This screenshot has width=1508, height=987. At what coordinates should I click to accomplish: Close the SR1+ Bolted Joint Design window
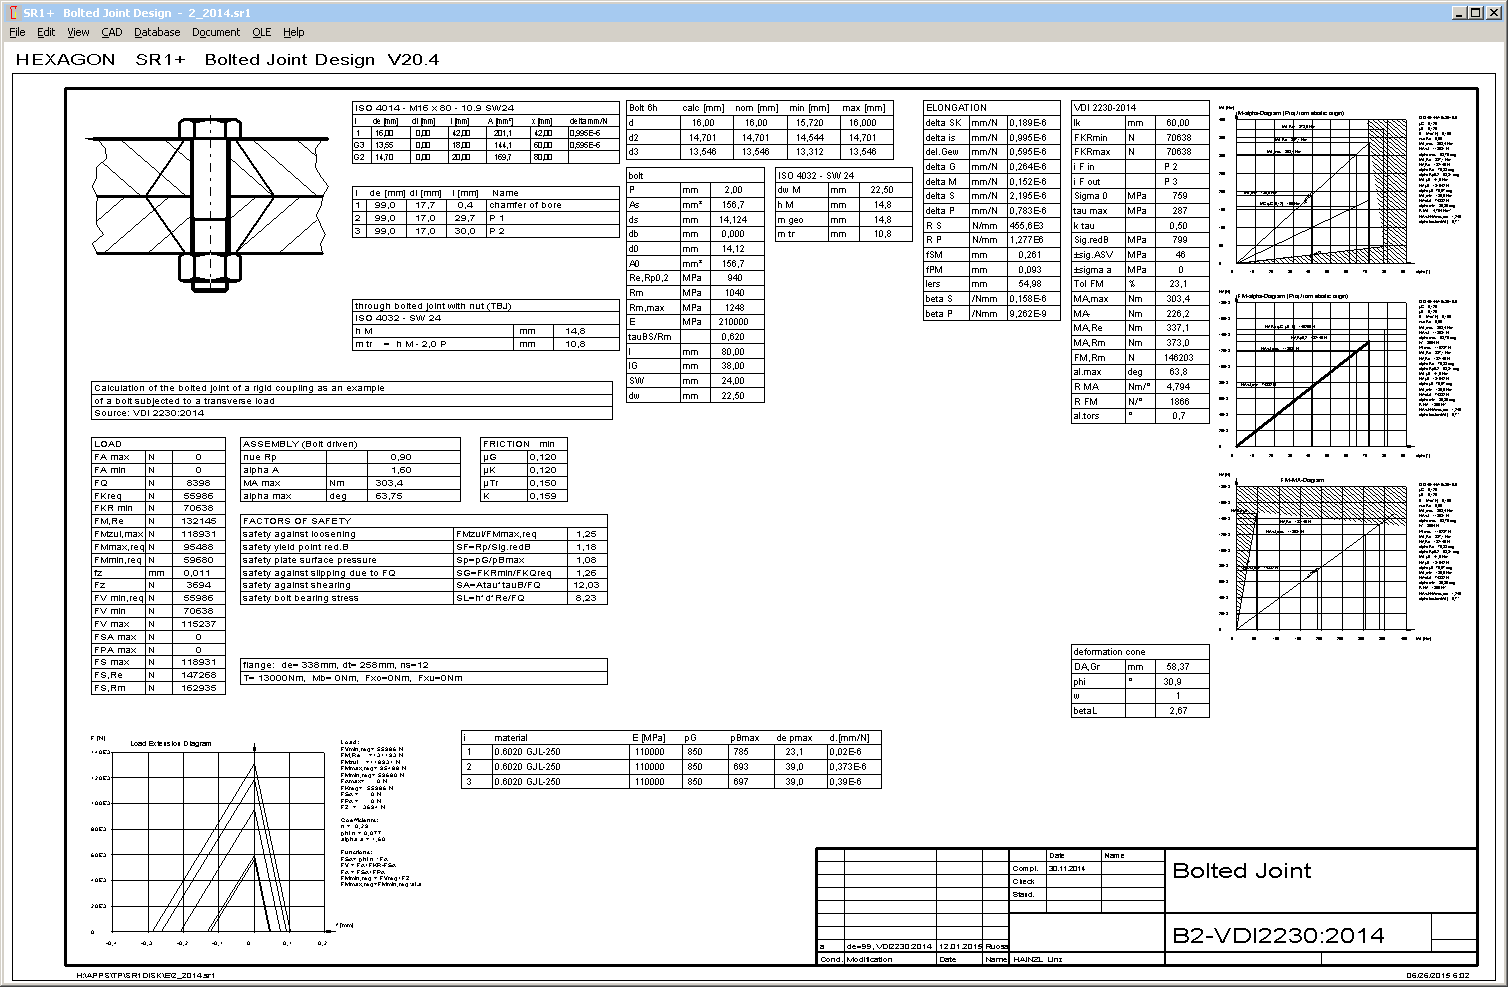click(x=1494, y=13)
